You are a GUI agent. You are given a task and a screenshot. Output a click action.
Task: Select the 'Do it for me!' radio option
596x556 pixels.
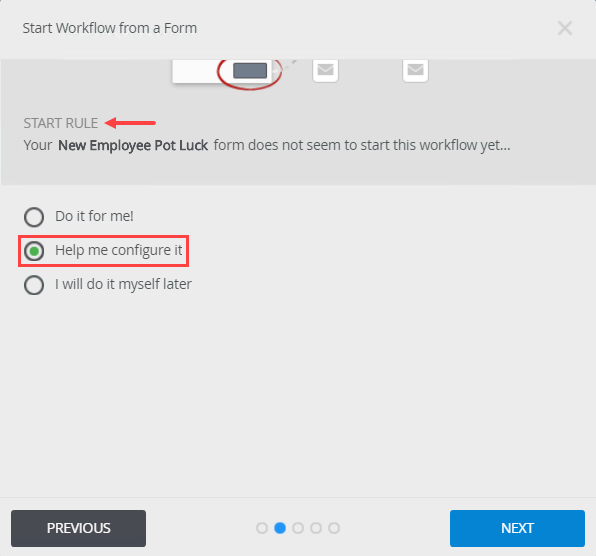34,217
